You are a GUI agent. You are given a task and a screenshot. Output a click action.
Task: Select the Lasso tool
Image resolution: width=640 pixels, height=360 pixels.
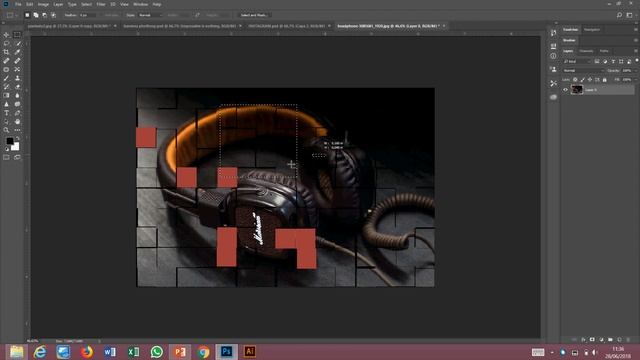[x=6, y=43]
